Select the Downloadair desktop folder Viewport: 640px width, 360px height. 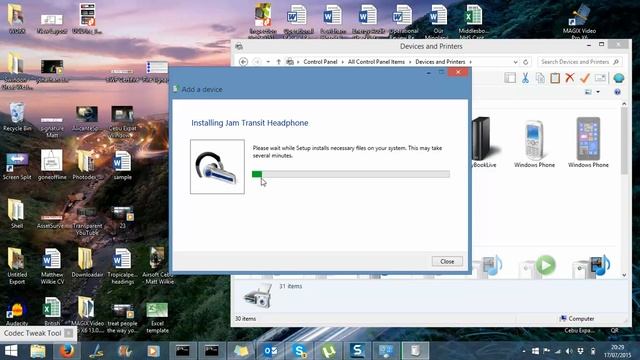87,263
